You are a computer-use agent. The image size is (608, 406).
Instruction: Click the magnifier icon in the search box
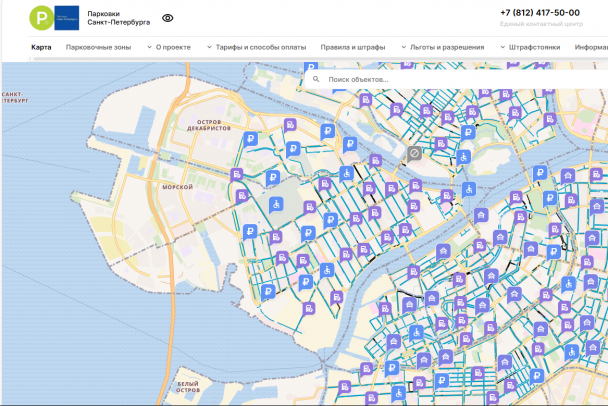[316, 79]
